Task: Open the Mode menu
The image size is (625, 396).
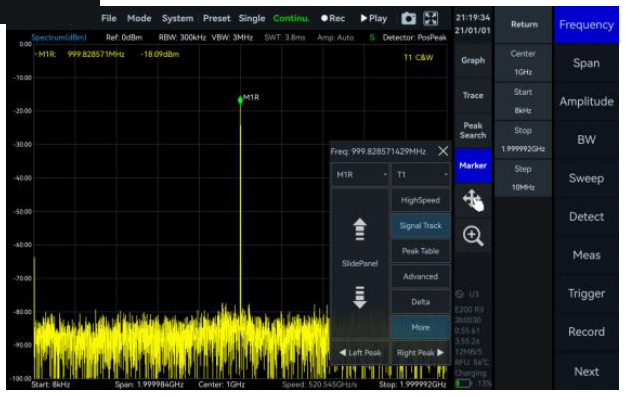Action: click(x=139, y=18)
